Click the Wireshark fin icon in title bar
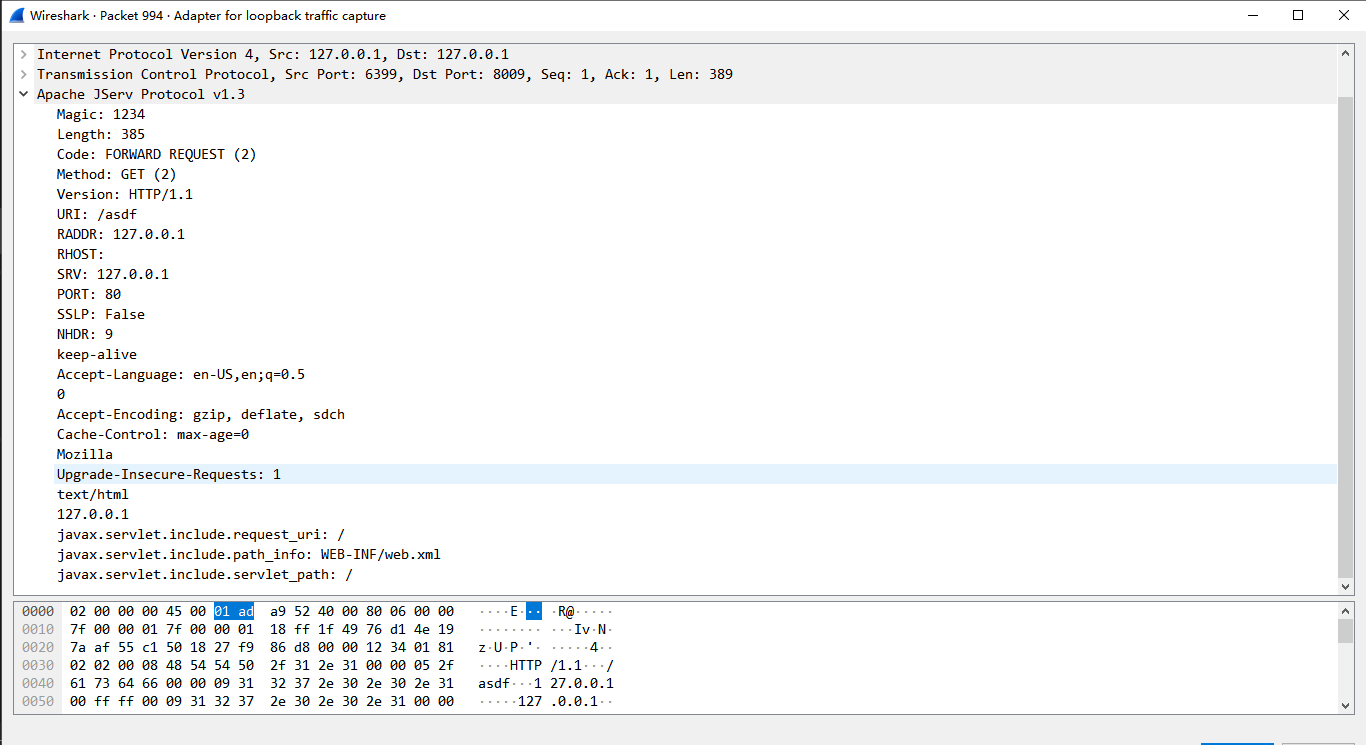 point(17,15)
